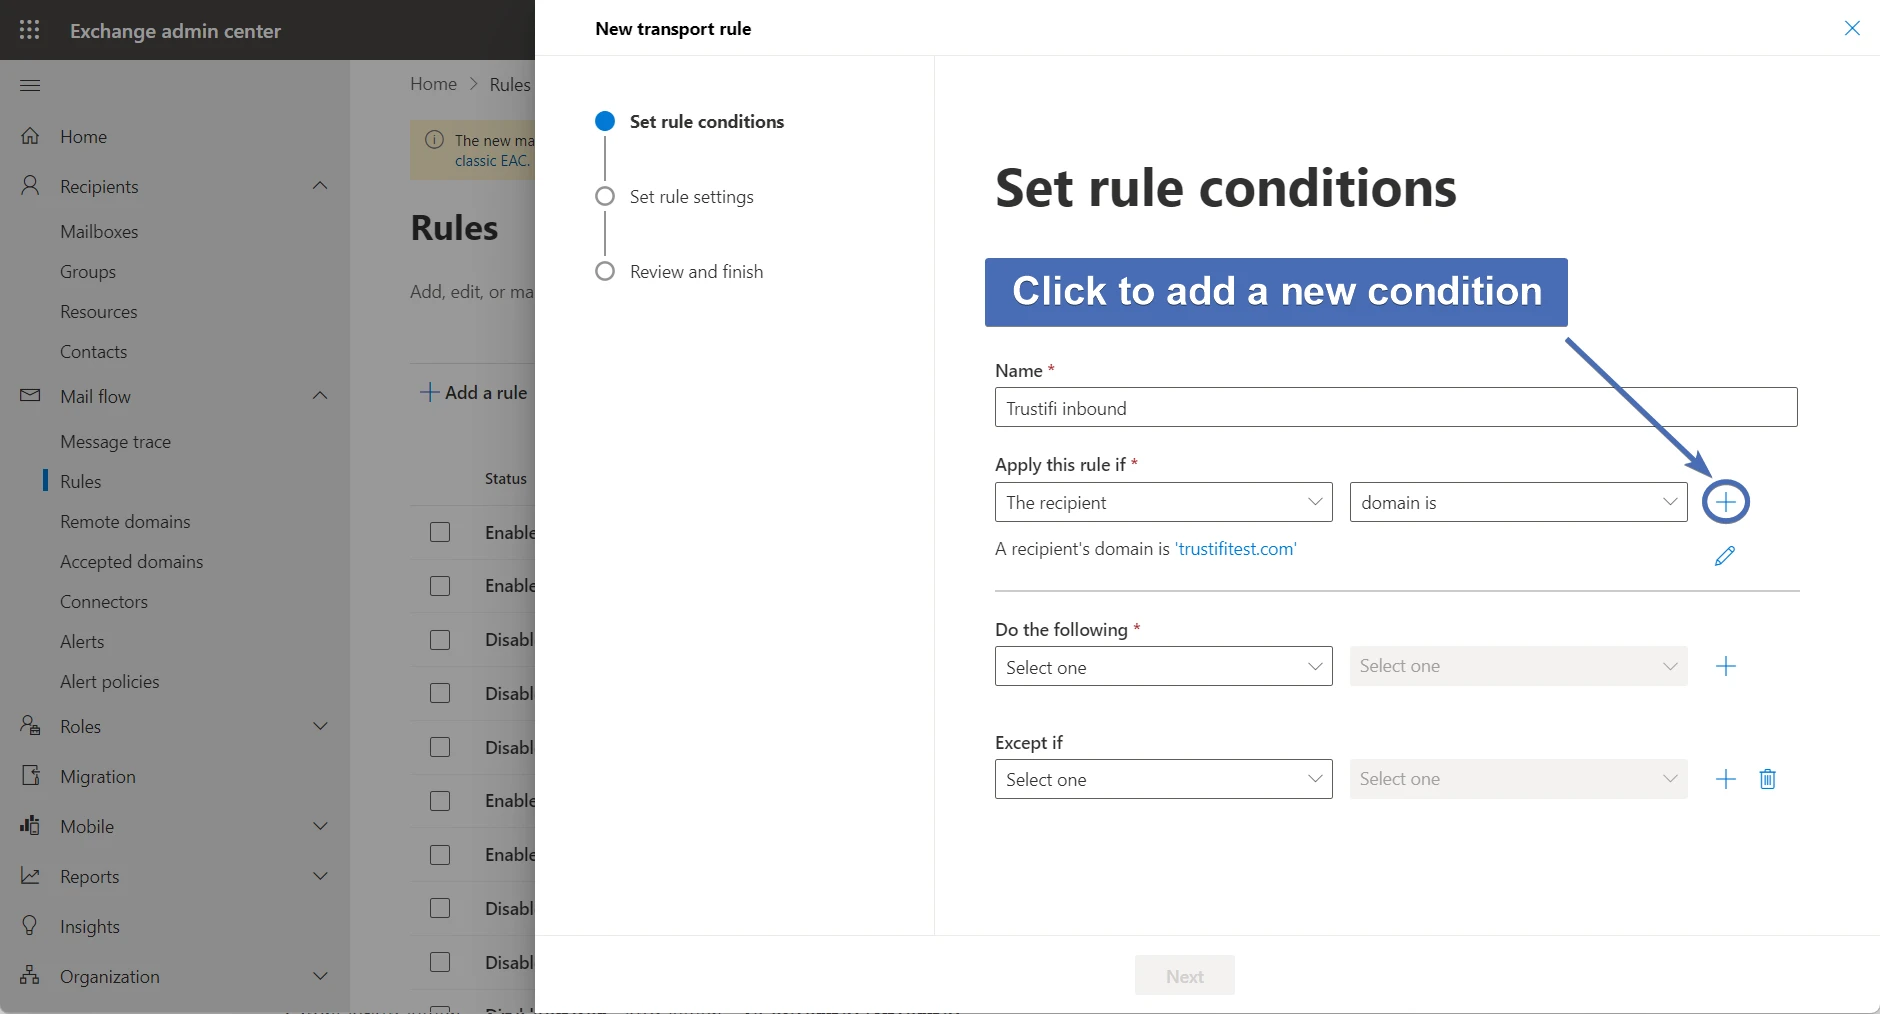Click the 'trustifitest.com' domain link
Image resolution: width=1880 pixels, height=1014 pixels.
tap(1236, 549)
